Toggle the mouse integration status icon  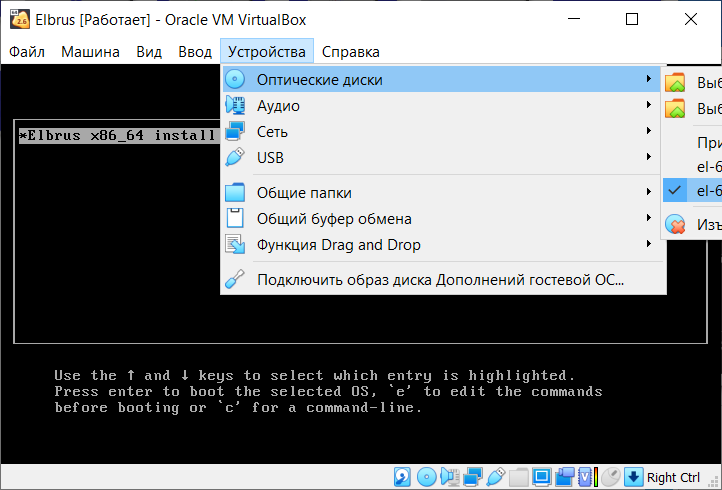click(x=611, y=477)
